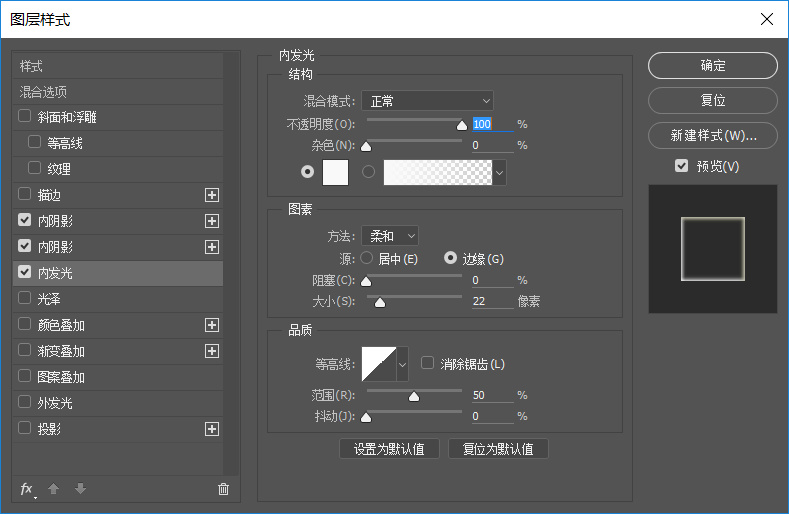This screenshot has height=514, width=789.
Task: Click the move effect down arrow
Action: point(80,488)
